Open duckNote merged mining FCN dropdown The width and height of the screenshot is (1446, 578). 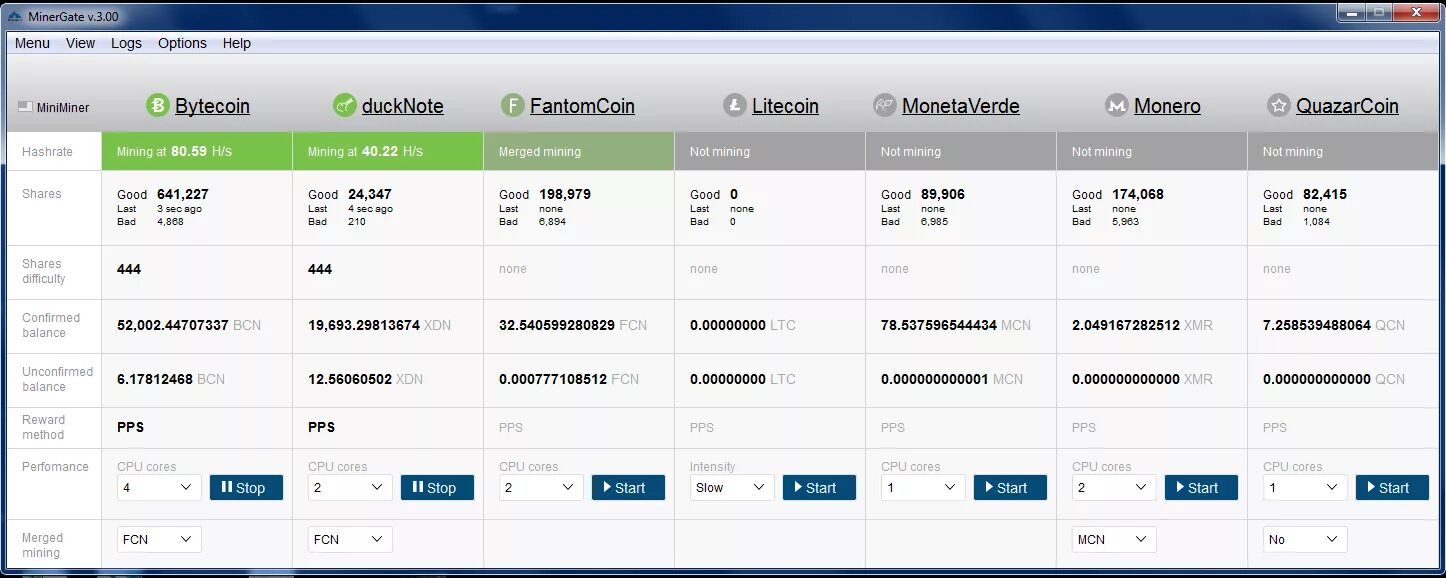350,539
